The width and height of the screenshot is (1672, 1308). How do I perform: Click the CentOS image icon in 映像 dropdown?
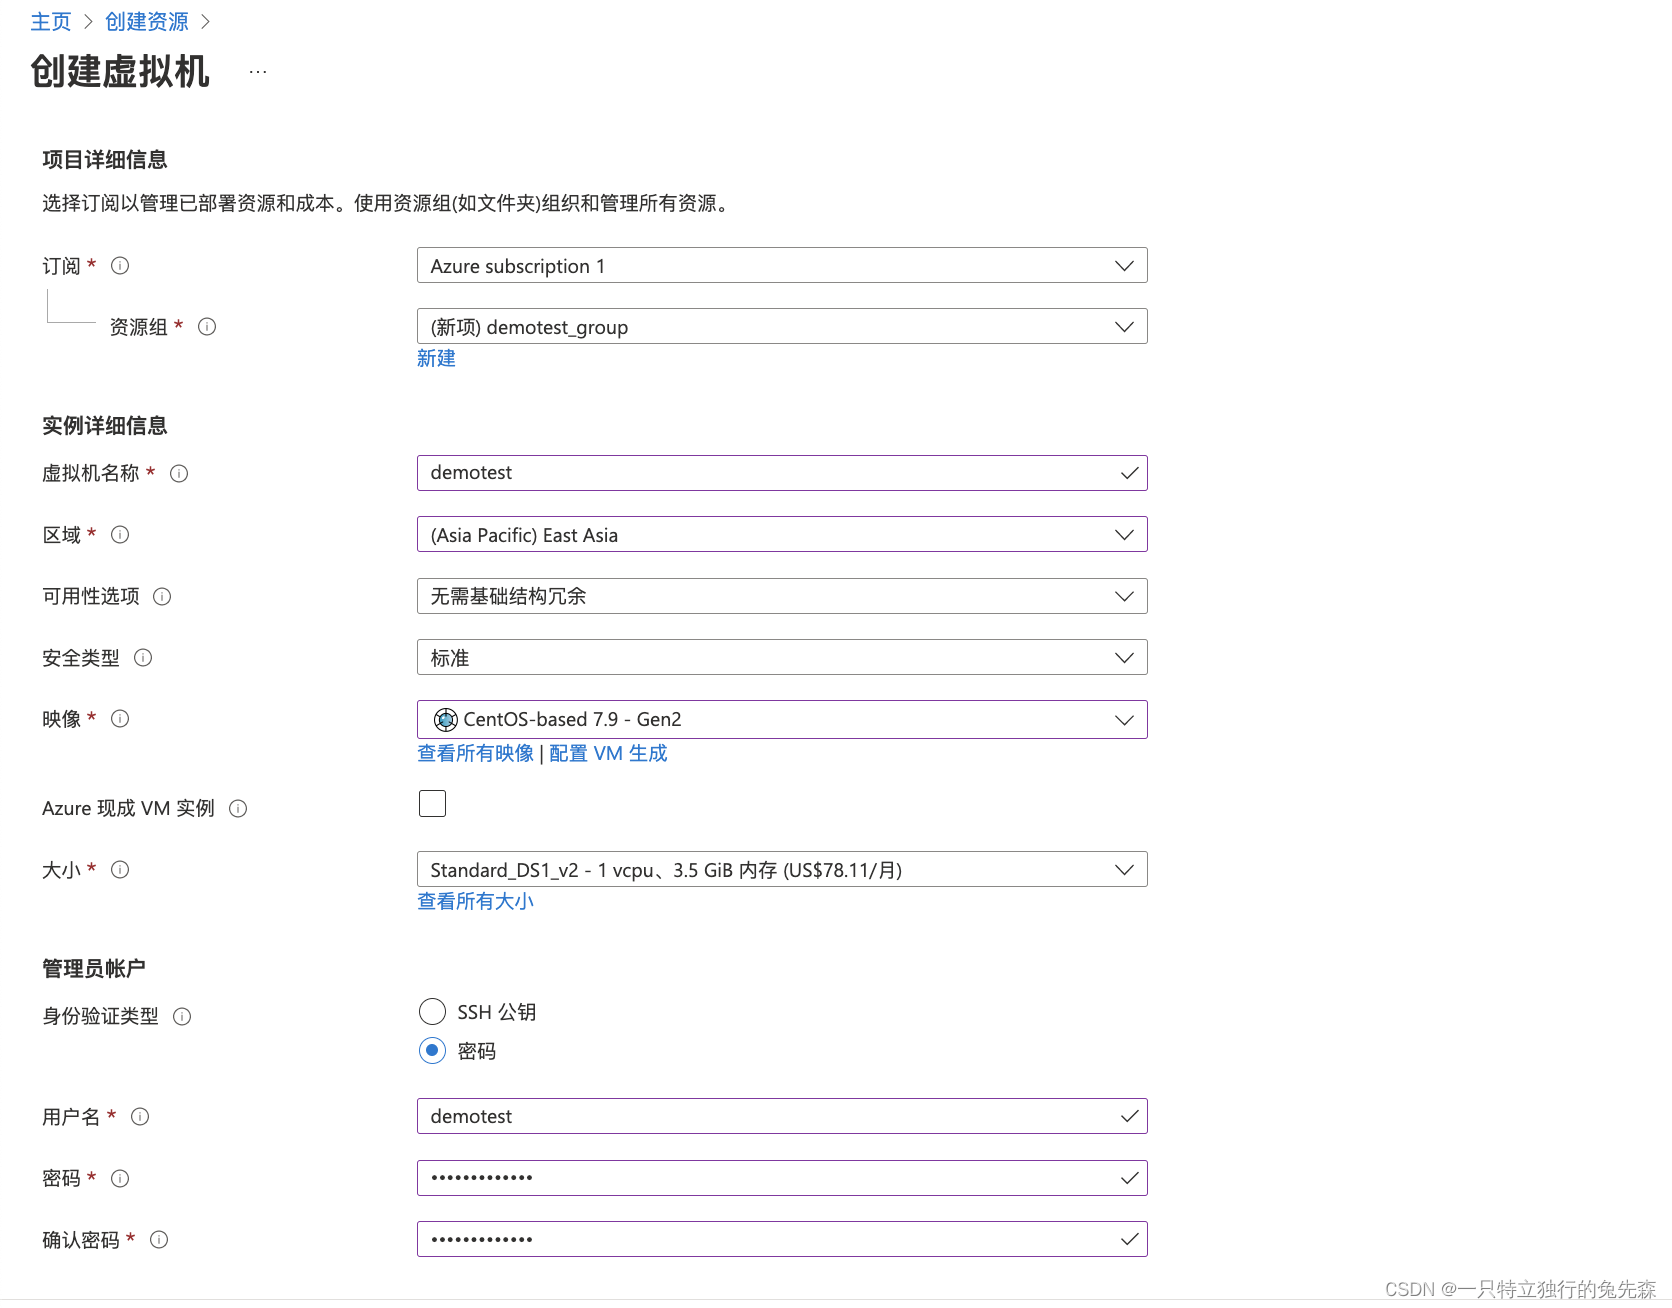coord(445,720)
